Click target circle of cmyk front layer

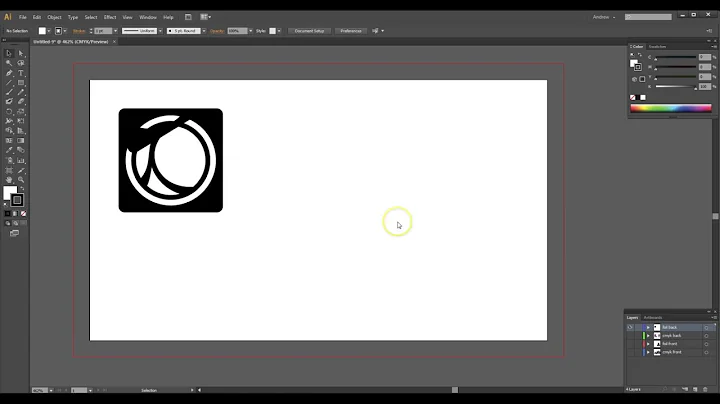tap(706, 353)
